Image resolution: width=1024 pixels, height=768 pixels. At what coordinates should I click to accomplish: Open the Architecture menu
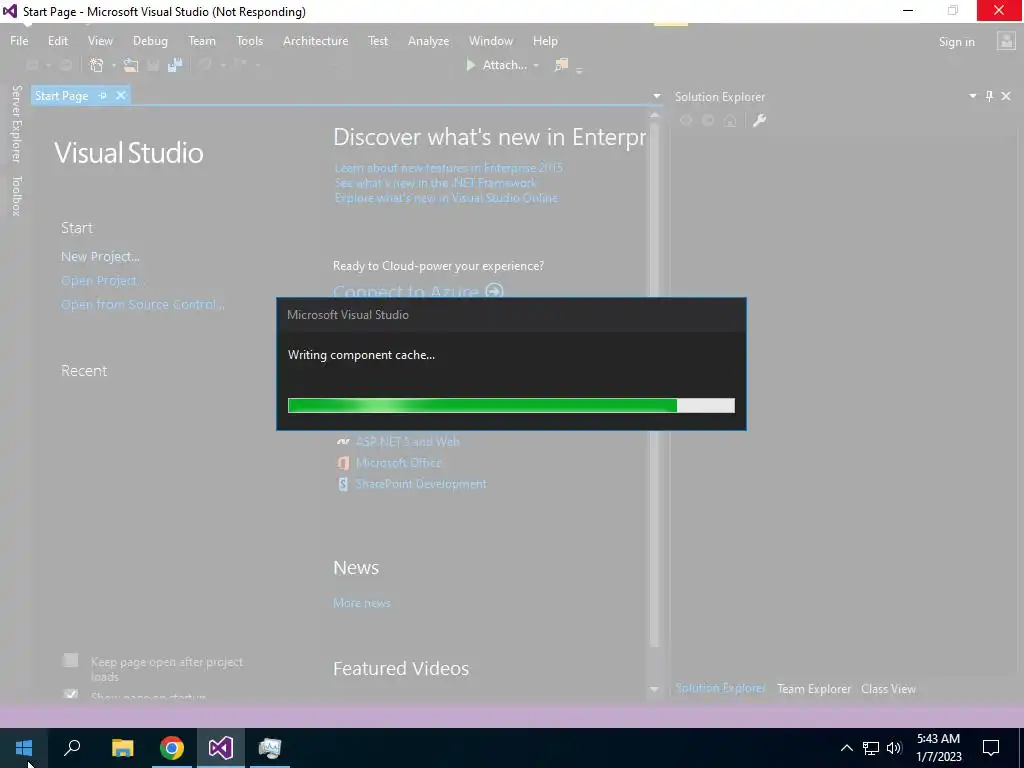pos(315,40)
